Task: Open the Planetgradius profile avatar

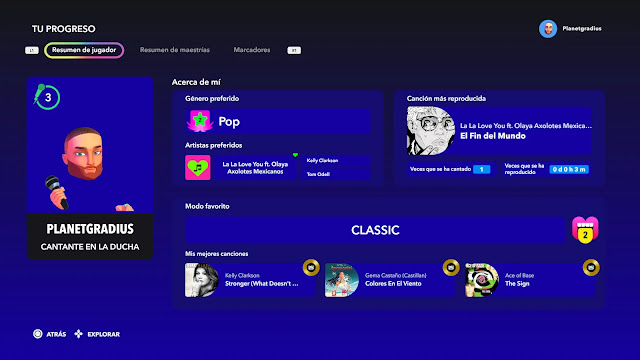Action: point(548,29)
